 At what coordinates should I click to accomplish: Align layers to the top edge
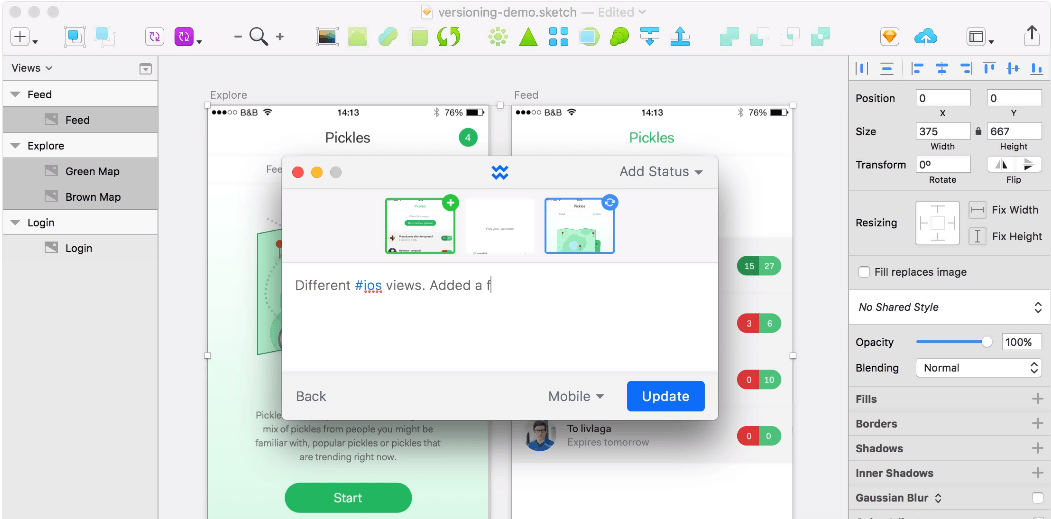(x=989, y=68)
